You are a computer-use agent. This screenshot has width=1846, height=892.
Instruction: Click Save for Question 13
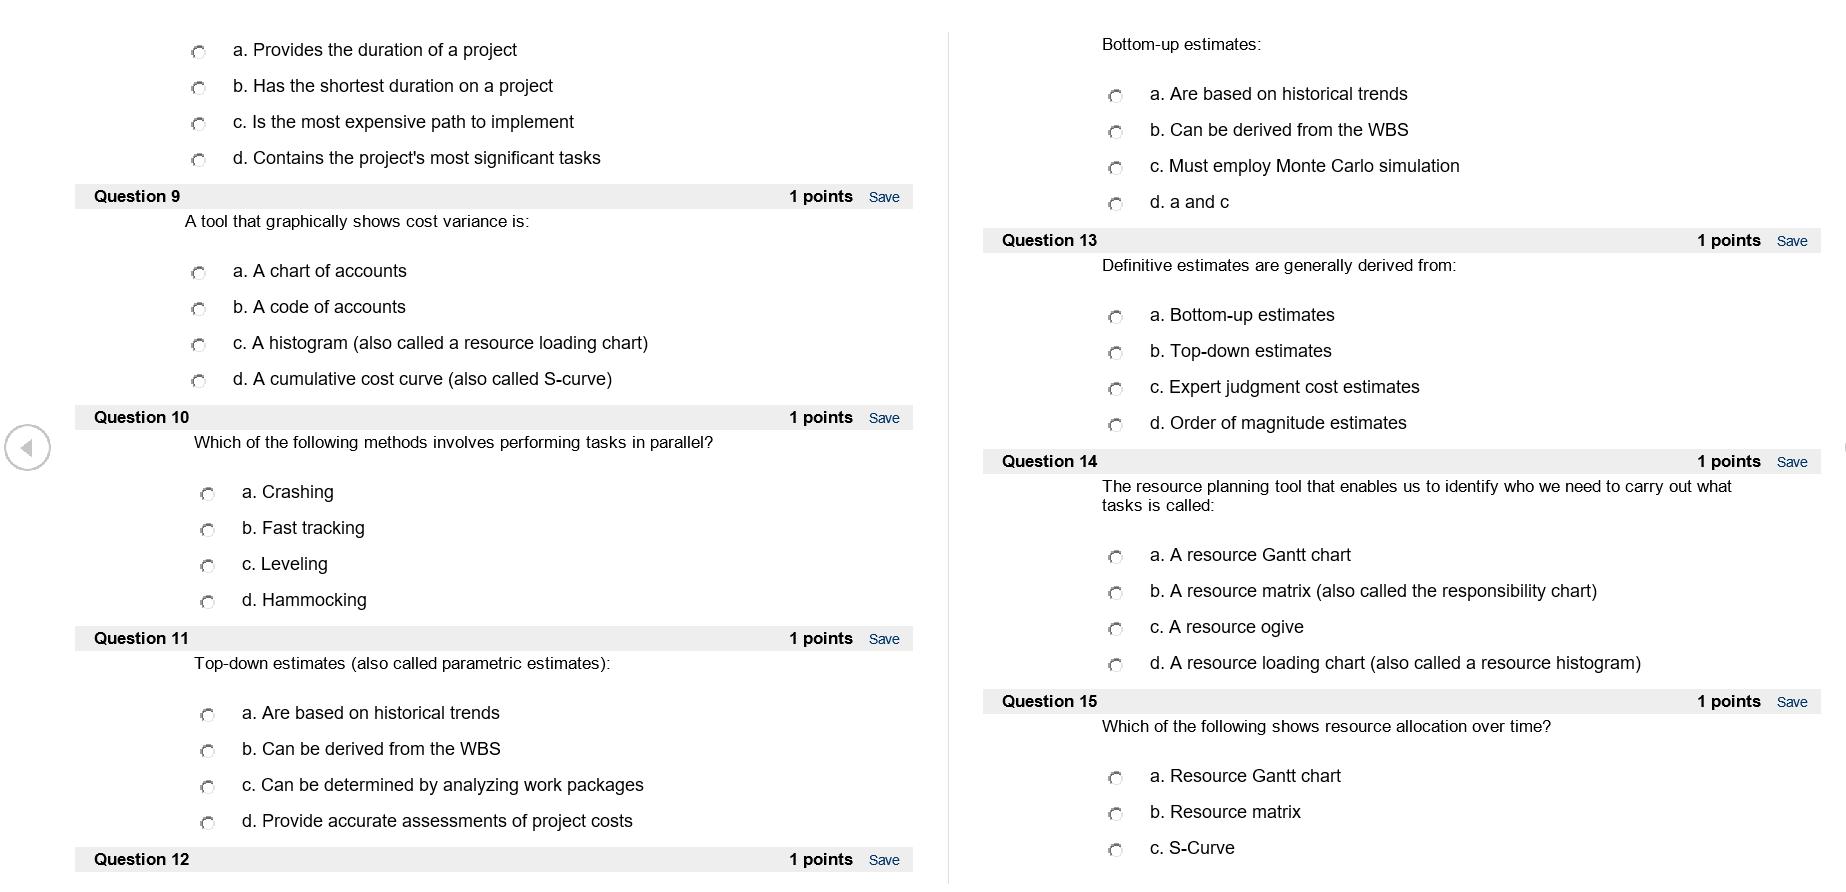[1793, 241]
